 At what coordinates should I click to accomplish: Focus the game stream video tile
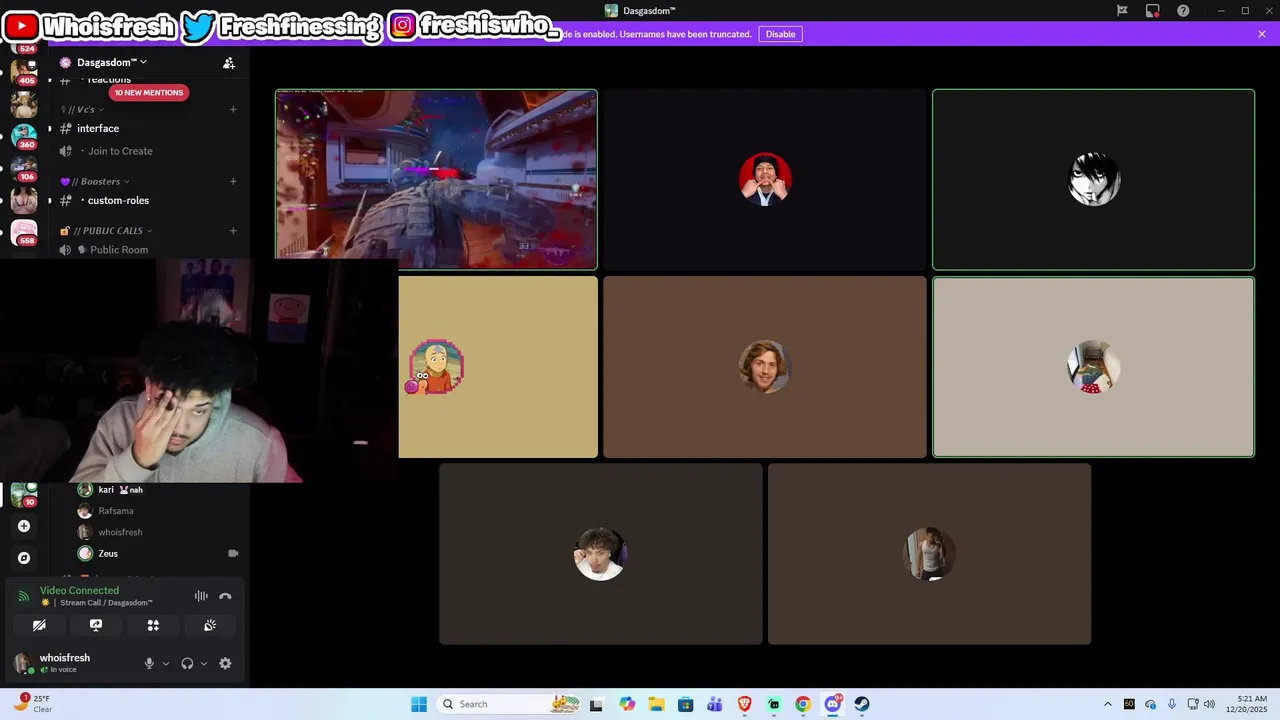[436, 180]
